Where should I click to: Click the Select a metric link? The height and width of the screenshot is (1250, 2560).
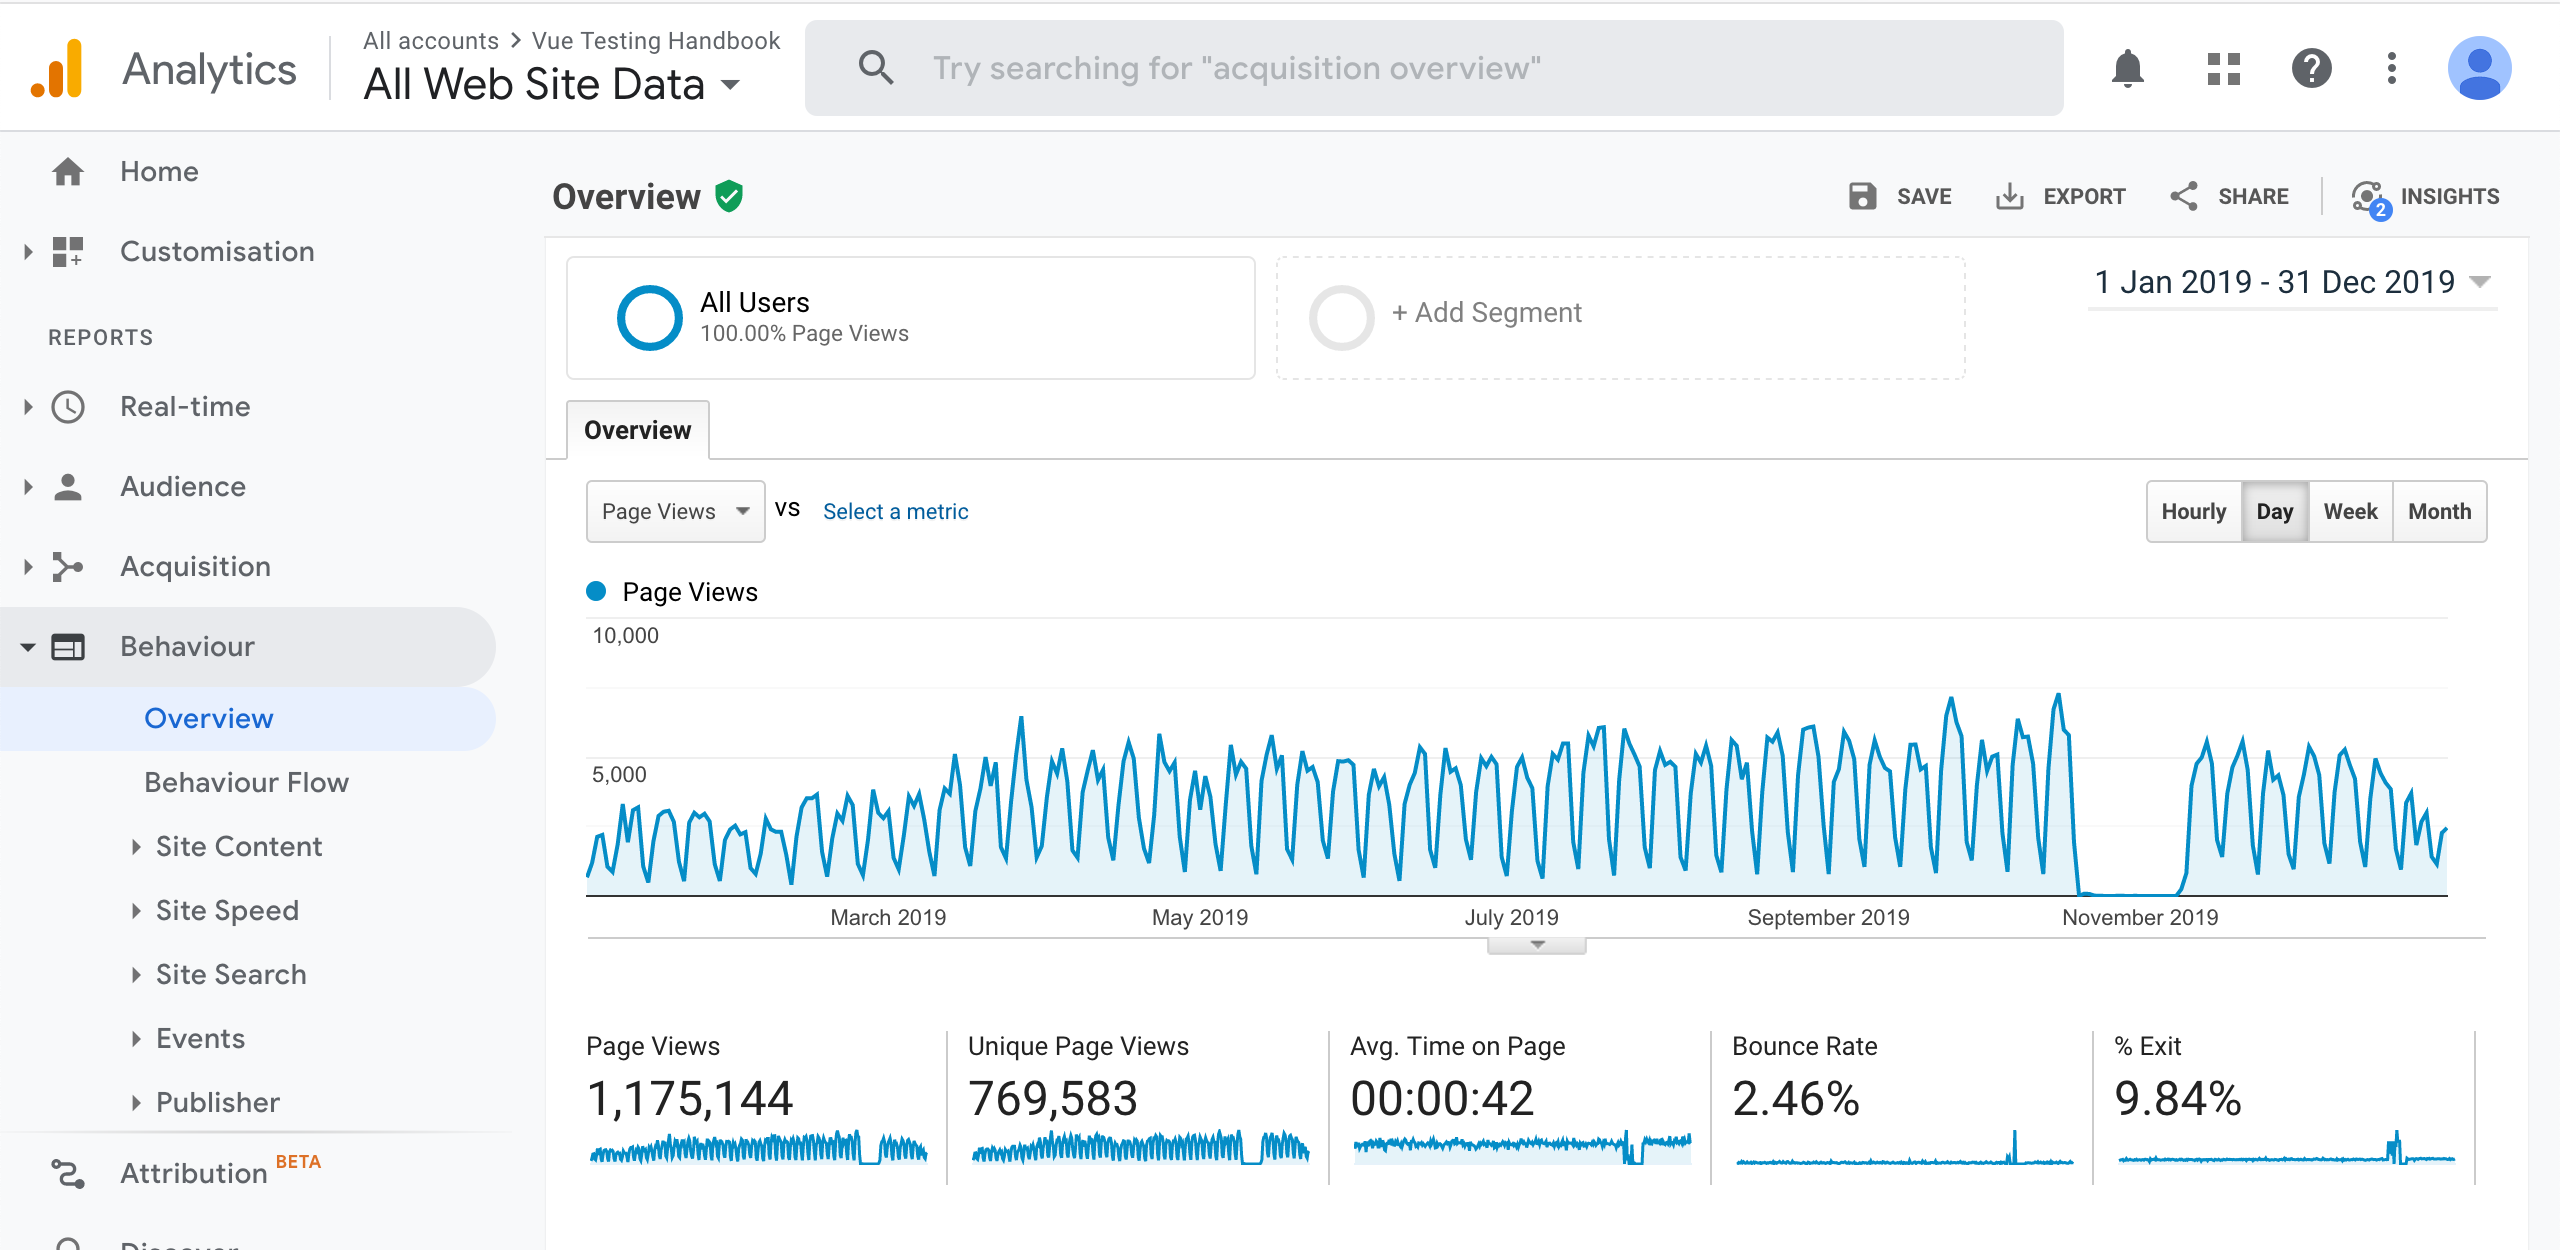click(x=895, y=512)
